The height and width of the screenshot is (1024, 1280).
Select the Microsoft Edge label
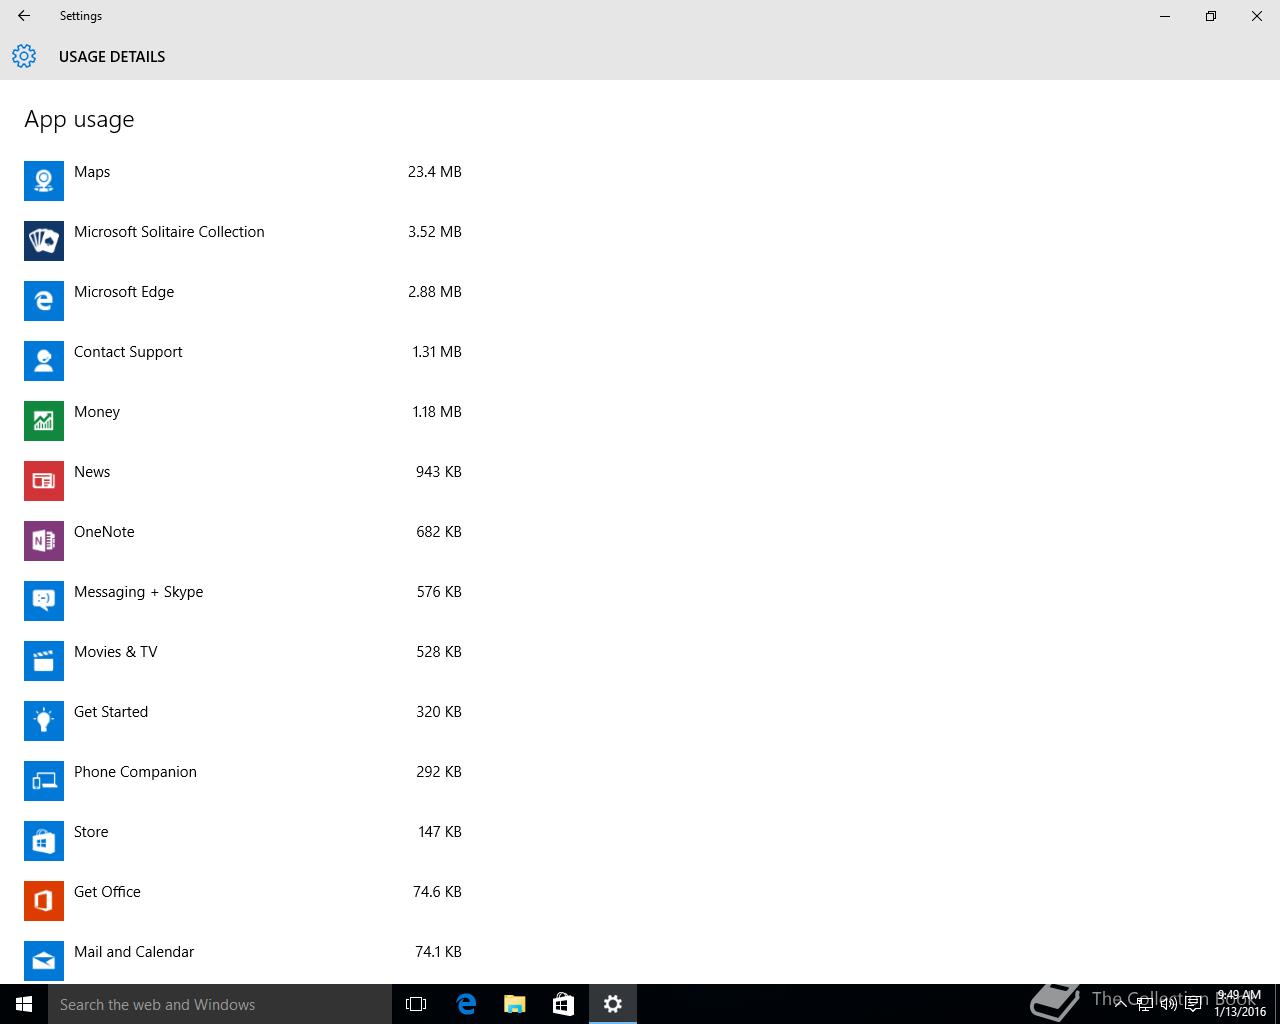[x=124, y=292]
